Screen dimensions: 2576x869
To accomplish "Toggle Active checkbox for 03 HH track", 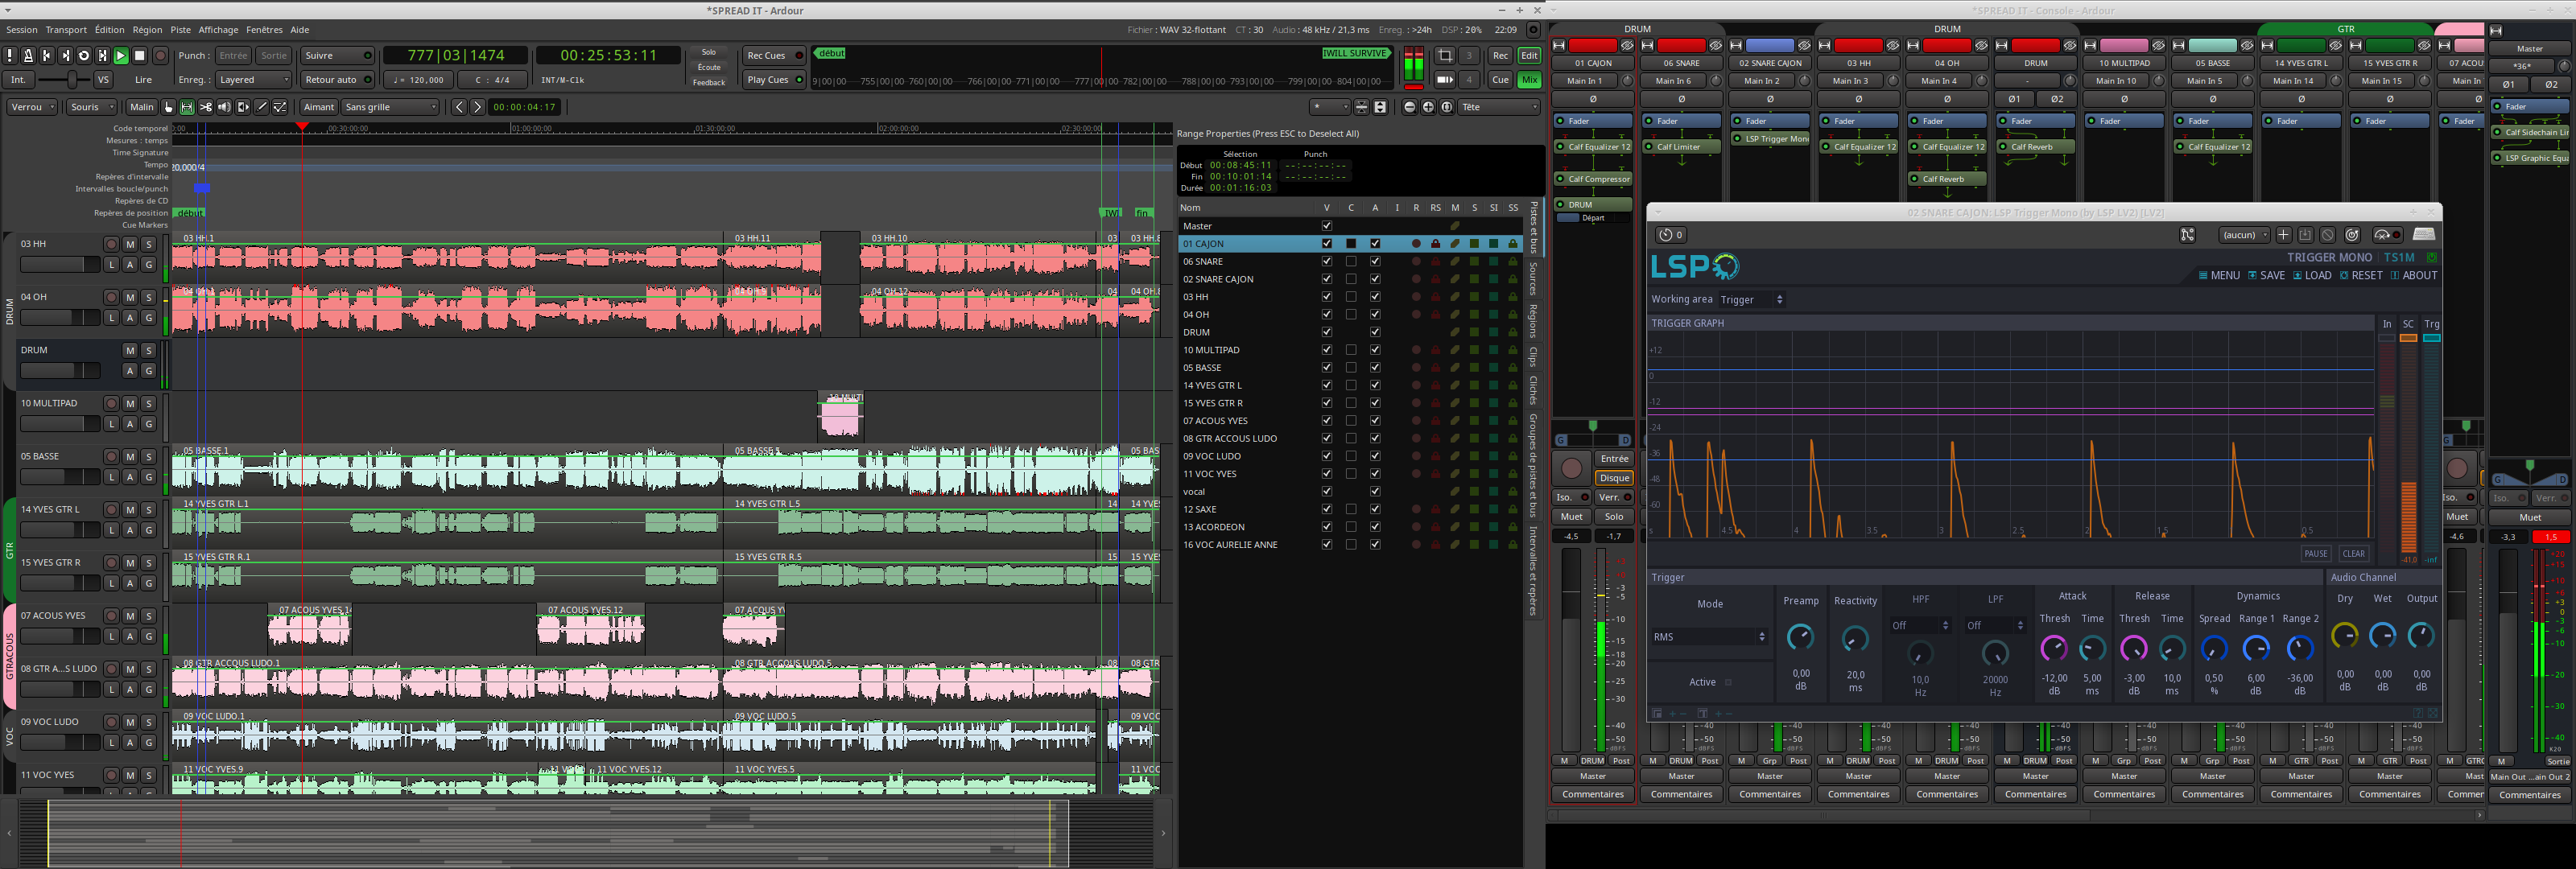I will coord(1375,297).
